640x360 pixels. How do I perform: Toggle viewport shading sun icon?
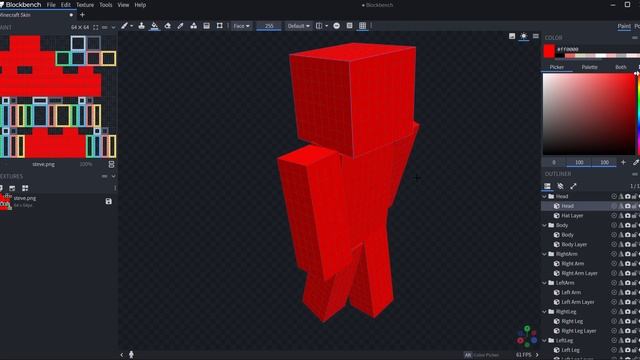click(x=524, y=36)
